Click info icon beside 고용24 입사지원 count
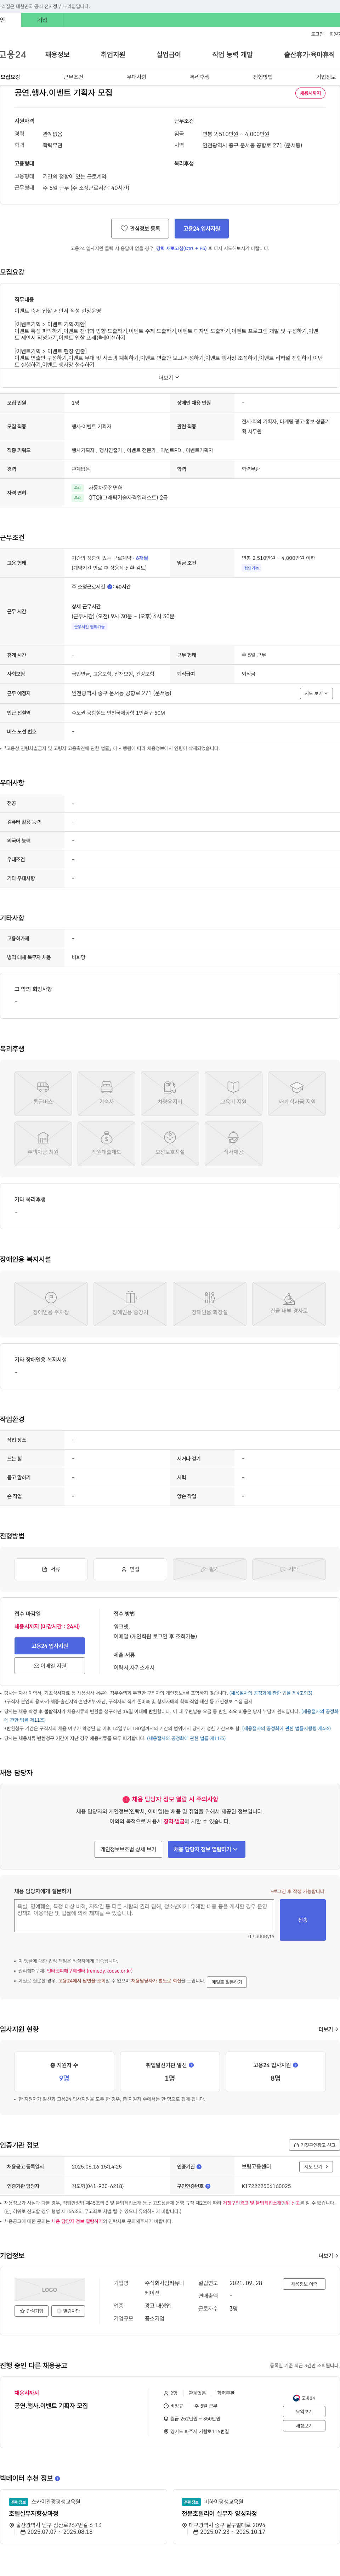Image resolution: width=340 pixels, height=2576 pixels. click(x=295, y=2065)
